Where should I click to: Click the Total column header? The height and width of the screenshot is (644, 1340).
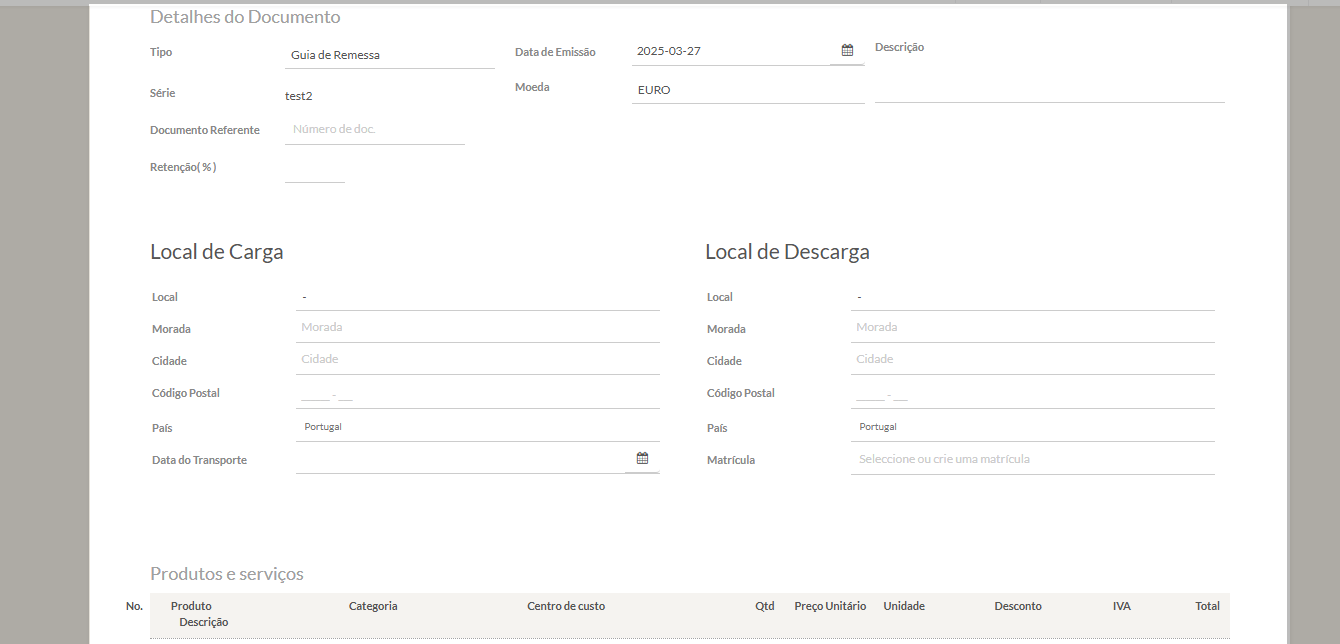tap(1207, 606)
